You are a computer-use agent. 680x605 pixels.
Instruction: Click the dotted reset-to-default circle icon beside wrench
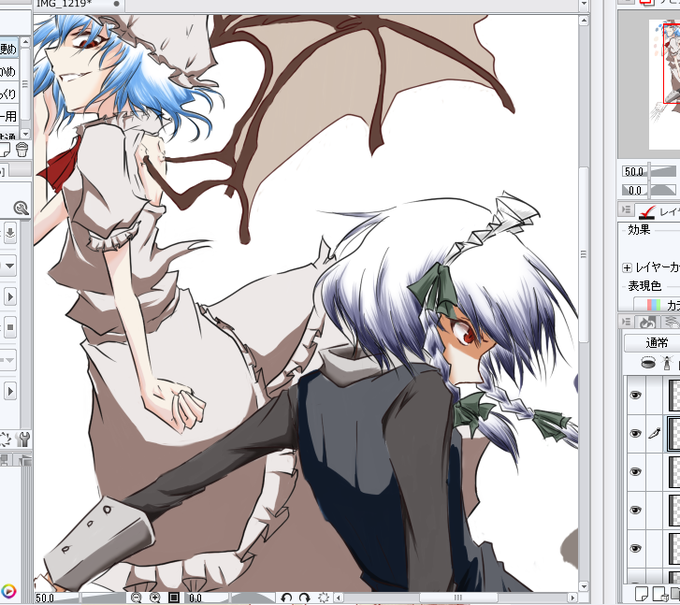(x=4, y=439)
